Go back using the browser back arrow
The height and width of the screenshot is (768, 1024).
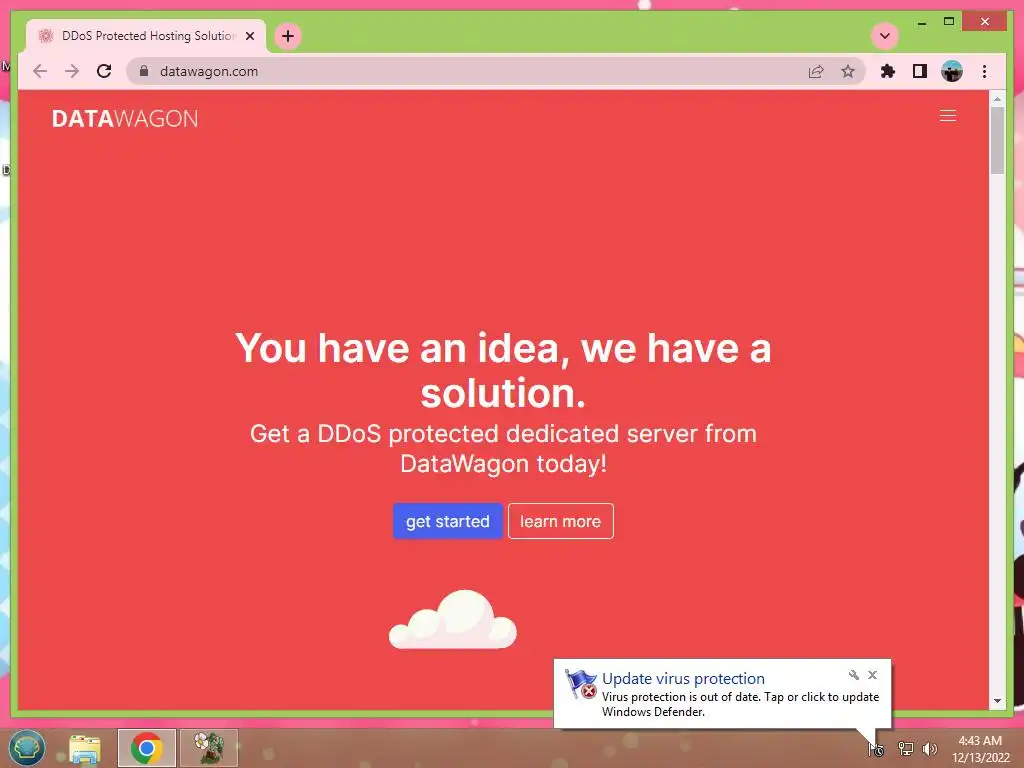[40, 71]
